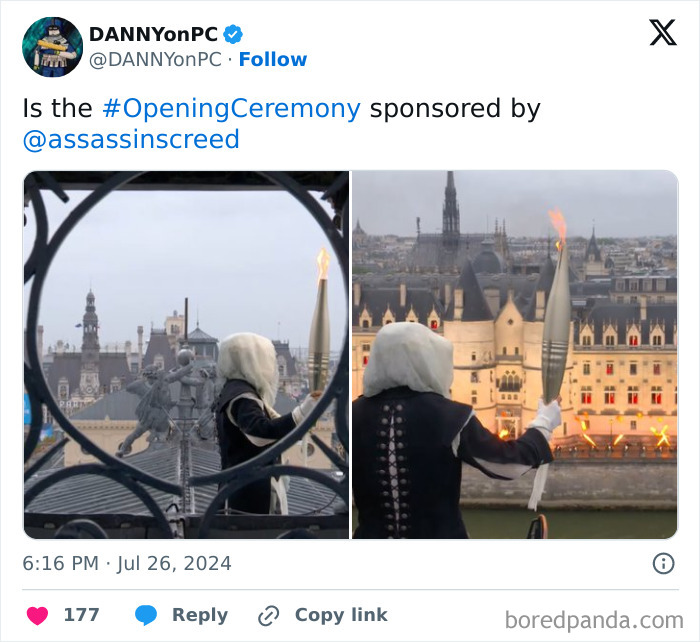Click the chain link icon
700x642 pixels.
point(269,616)
